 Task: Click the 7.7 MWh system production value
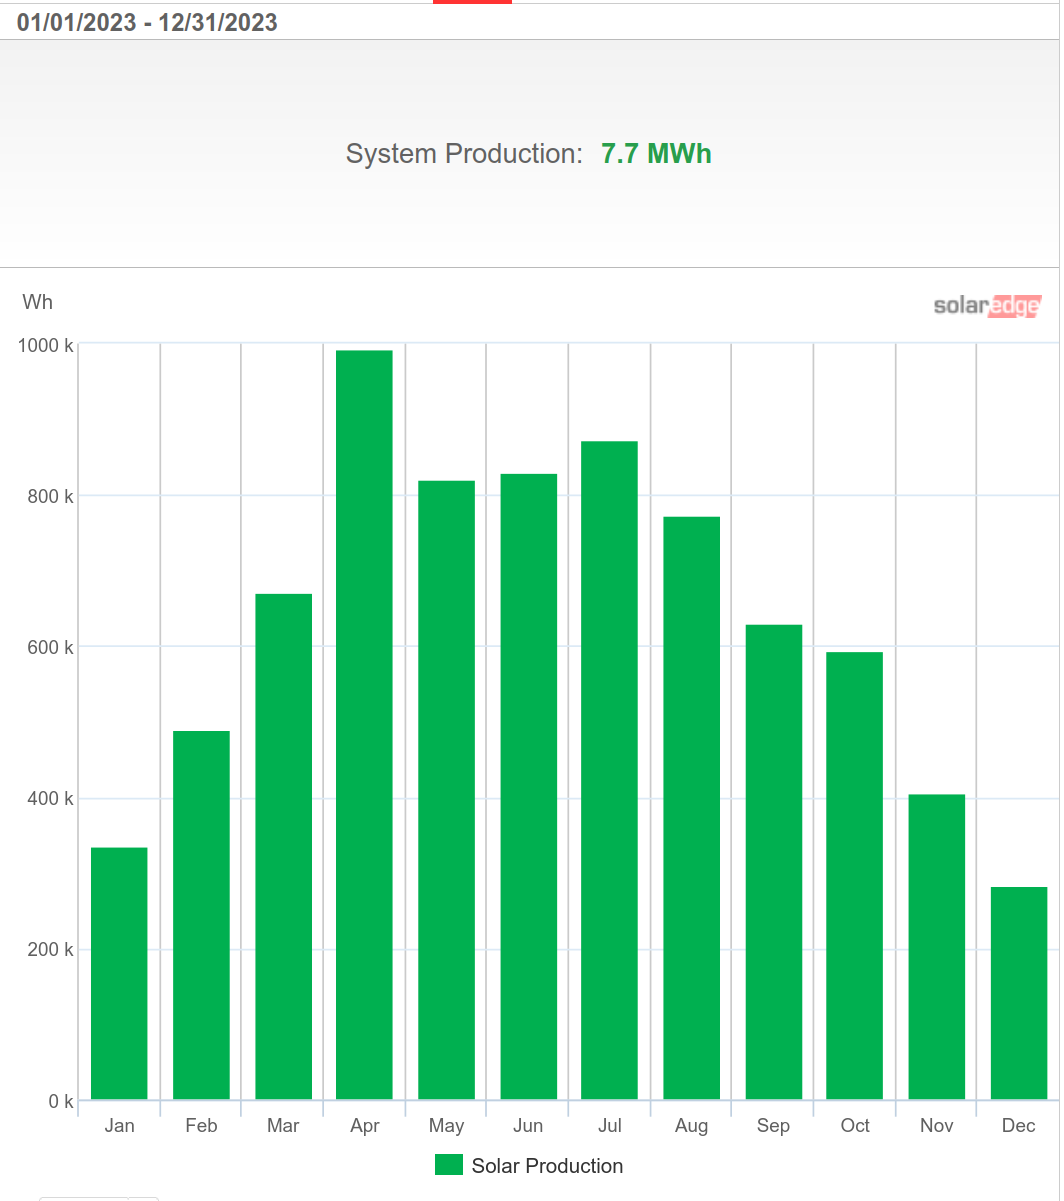pos(656,154)
